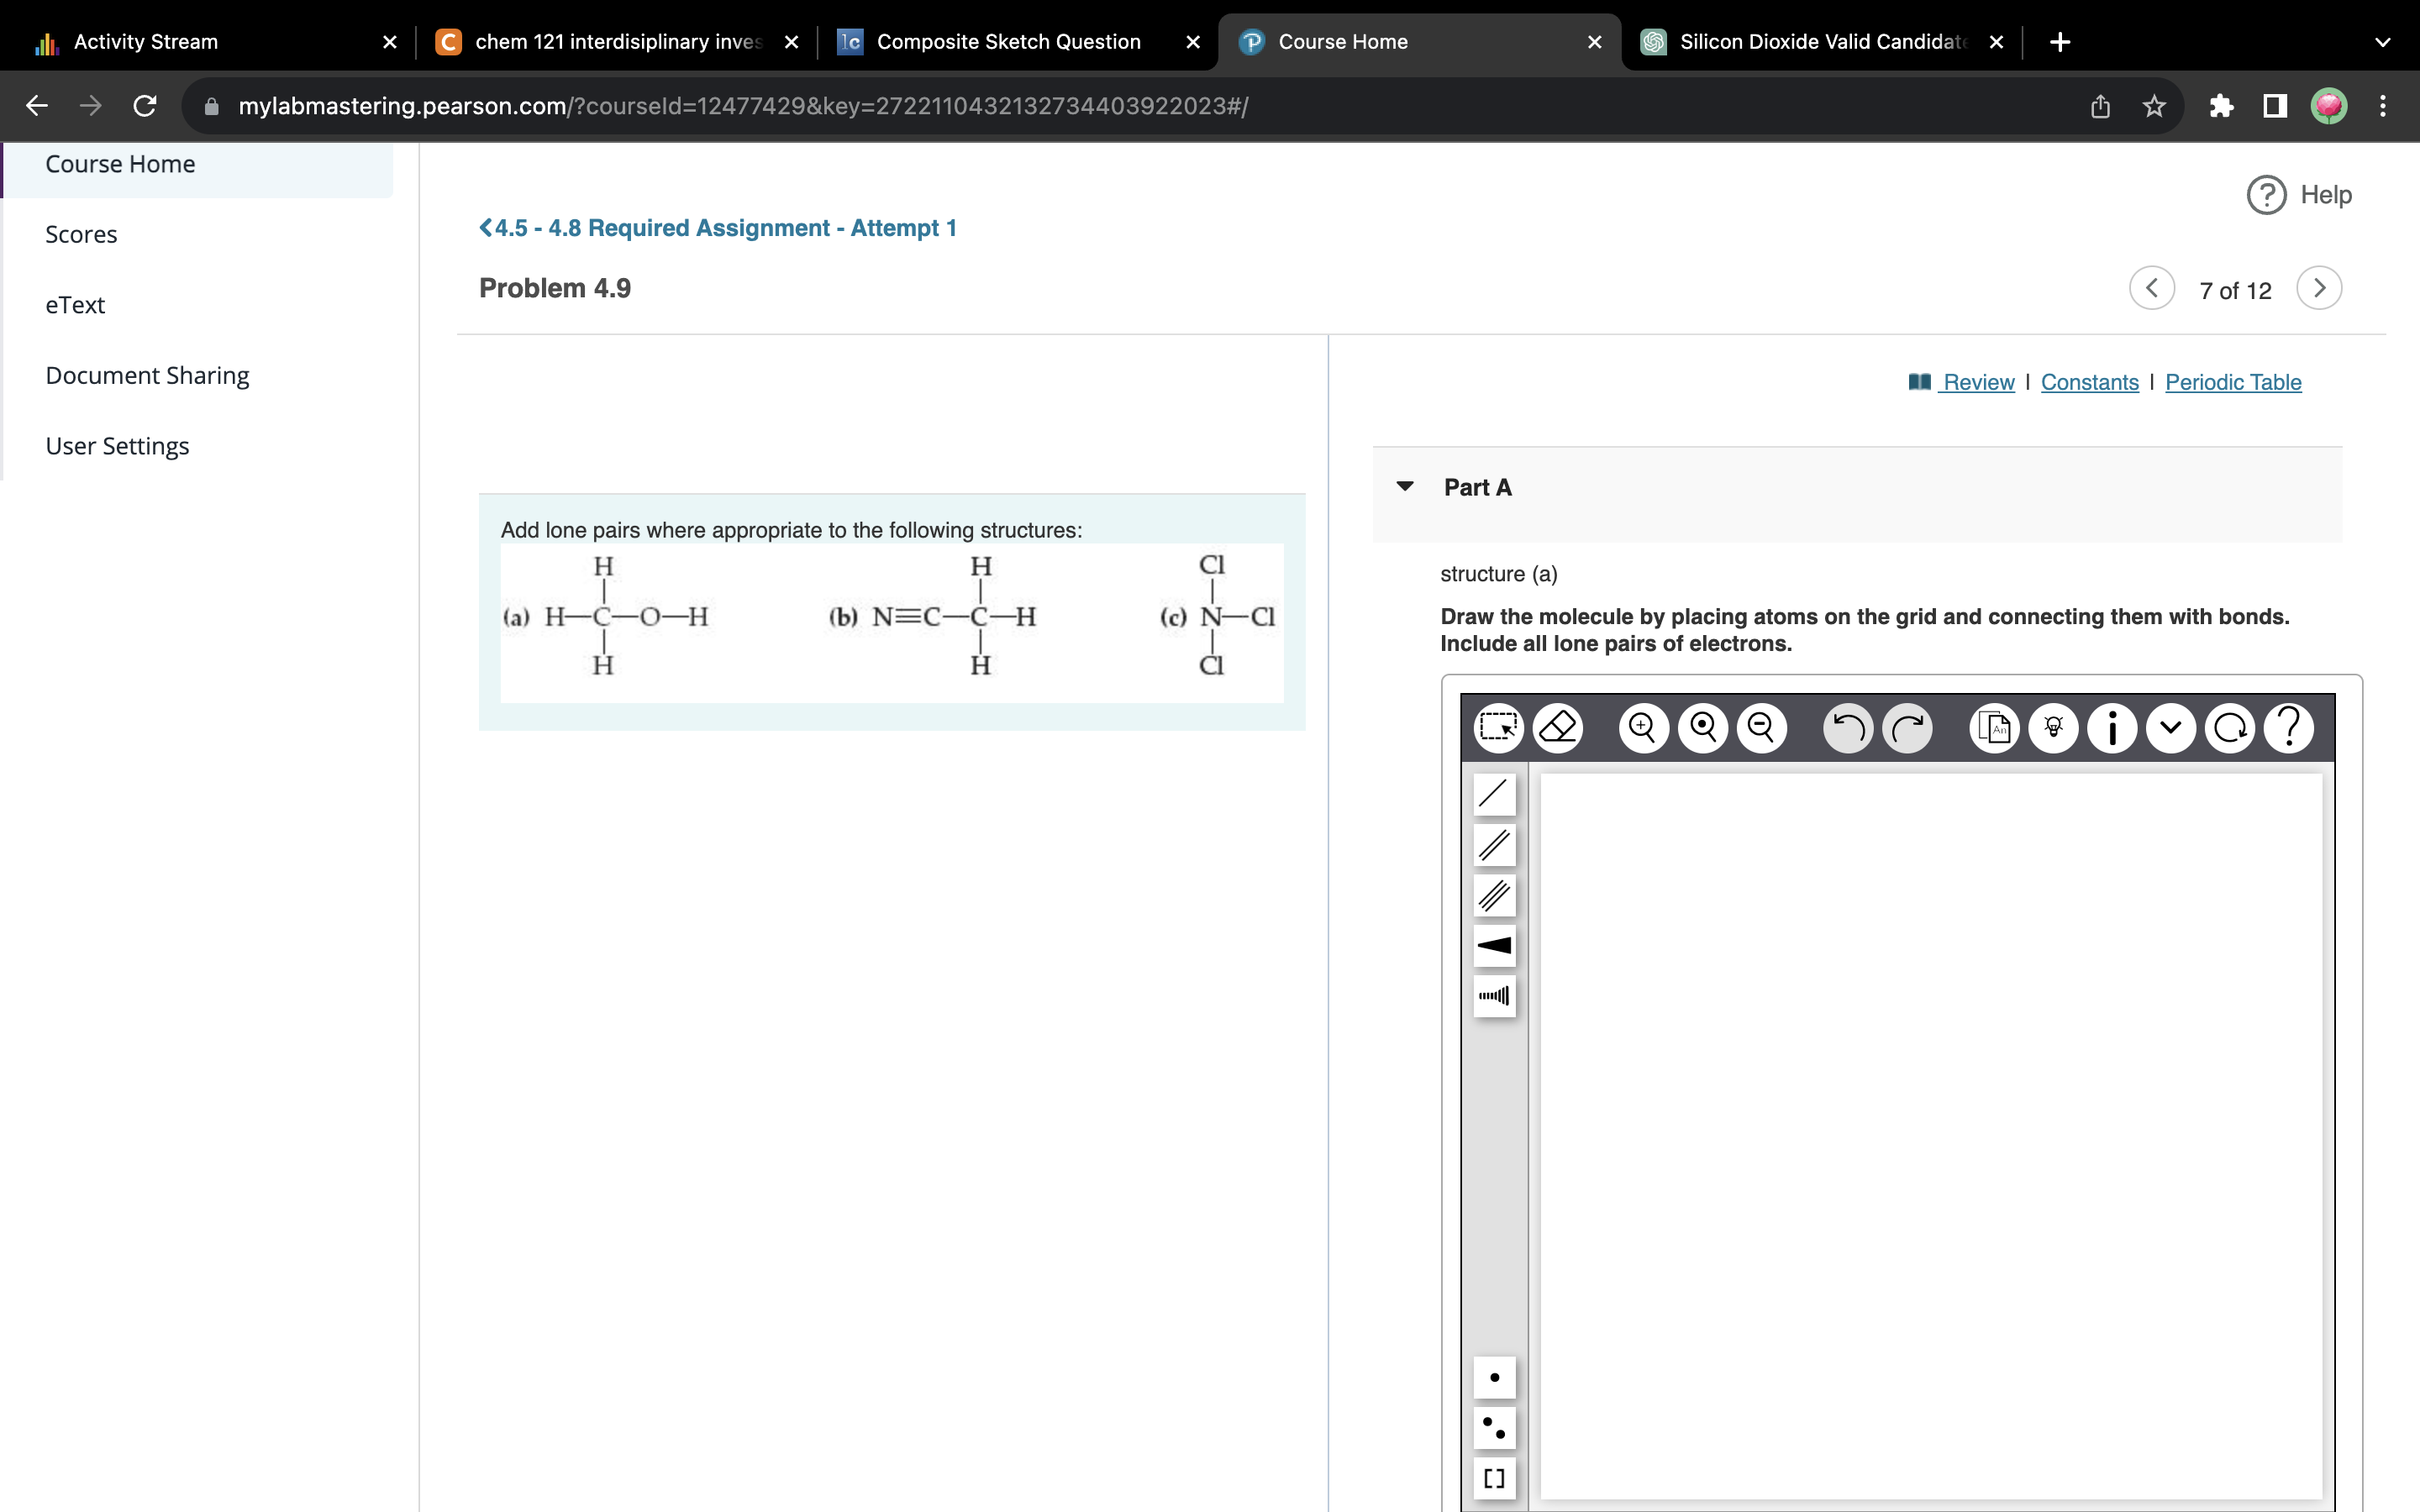Select the lone pair electrons tool
Viewport: 2420px width, 1512px height.
[x=1494, y=1428]
